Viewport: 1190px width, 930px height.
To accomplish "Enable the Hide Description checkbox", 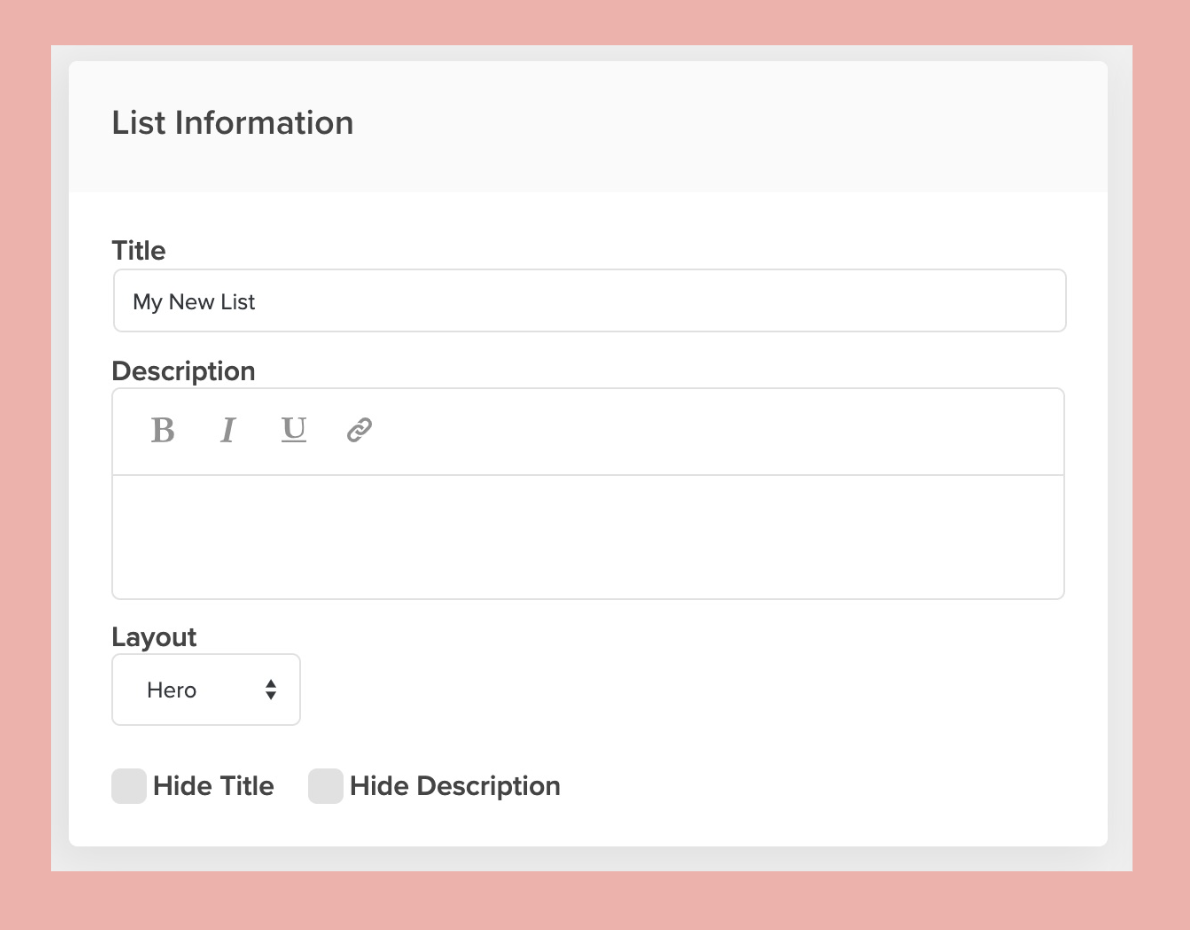I will [326, 786].
